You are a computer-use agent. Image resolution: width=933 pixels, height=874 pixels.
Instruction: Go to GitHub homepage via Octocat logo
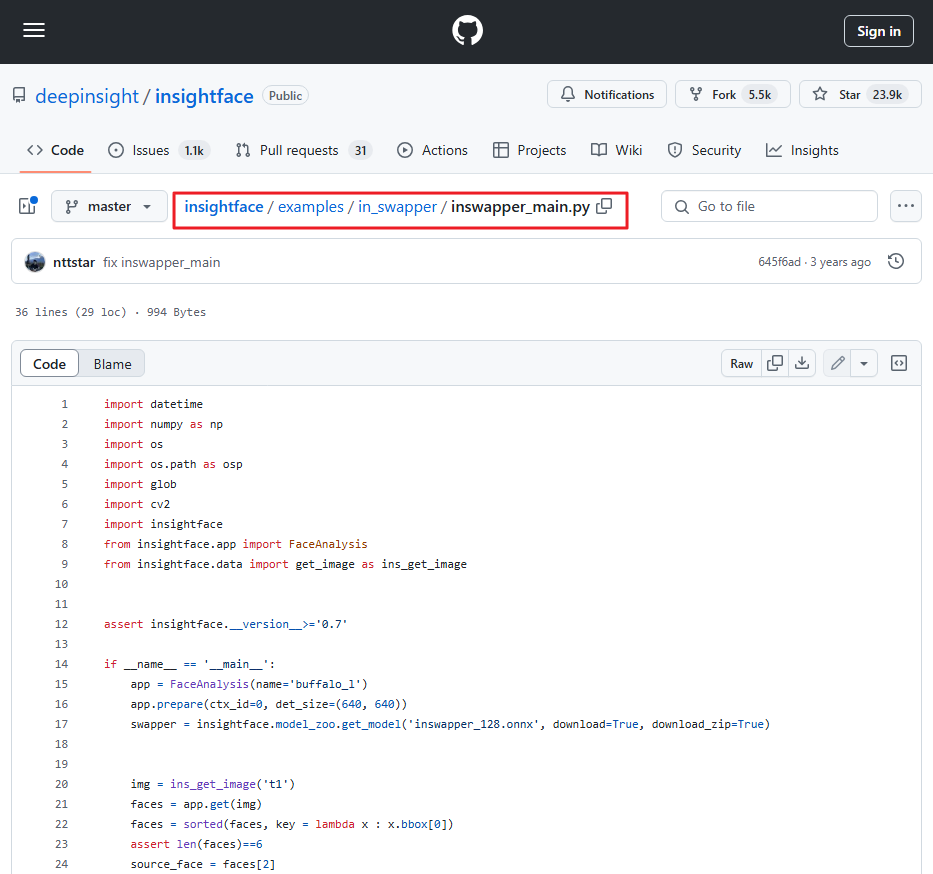(467, 30)
